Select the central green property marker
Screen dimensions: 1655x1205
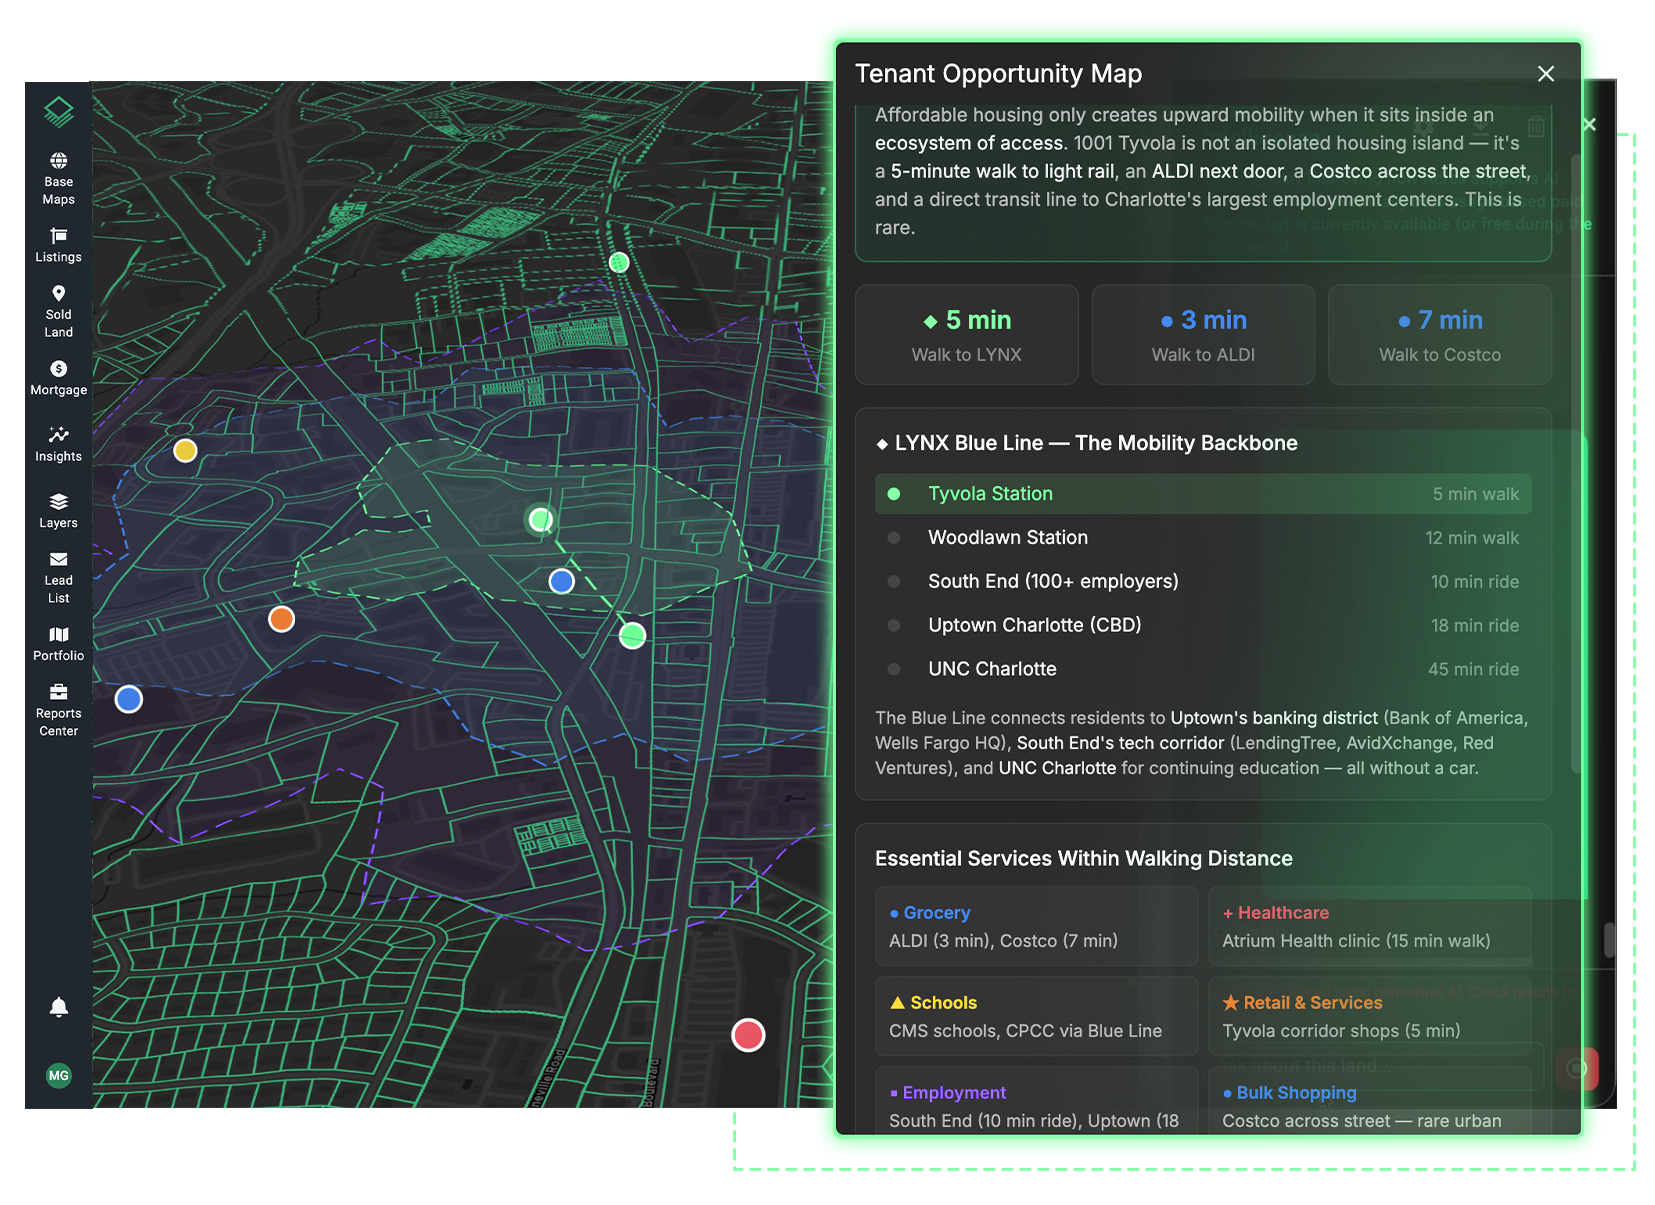[x=540, y=519]
